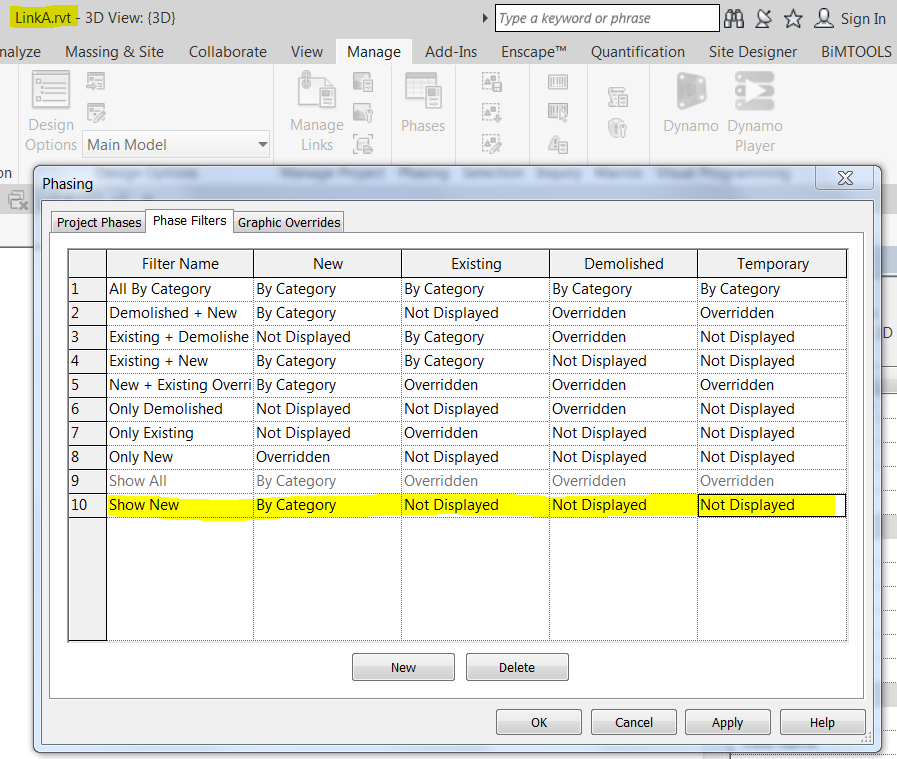This screenshot has width=897, height=759.
Task: Click the 'Temporary' column header
Action: coord(772,264)
